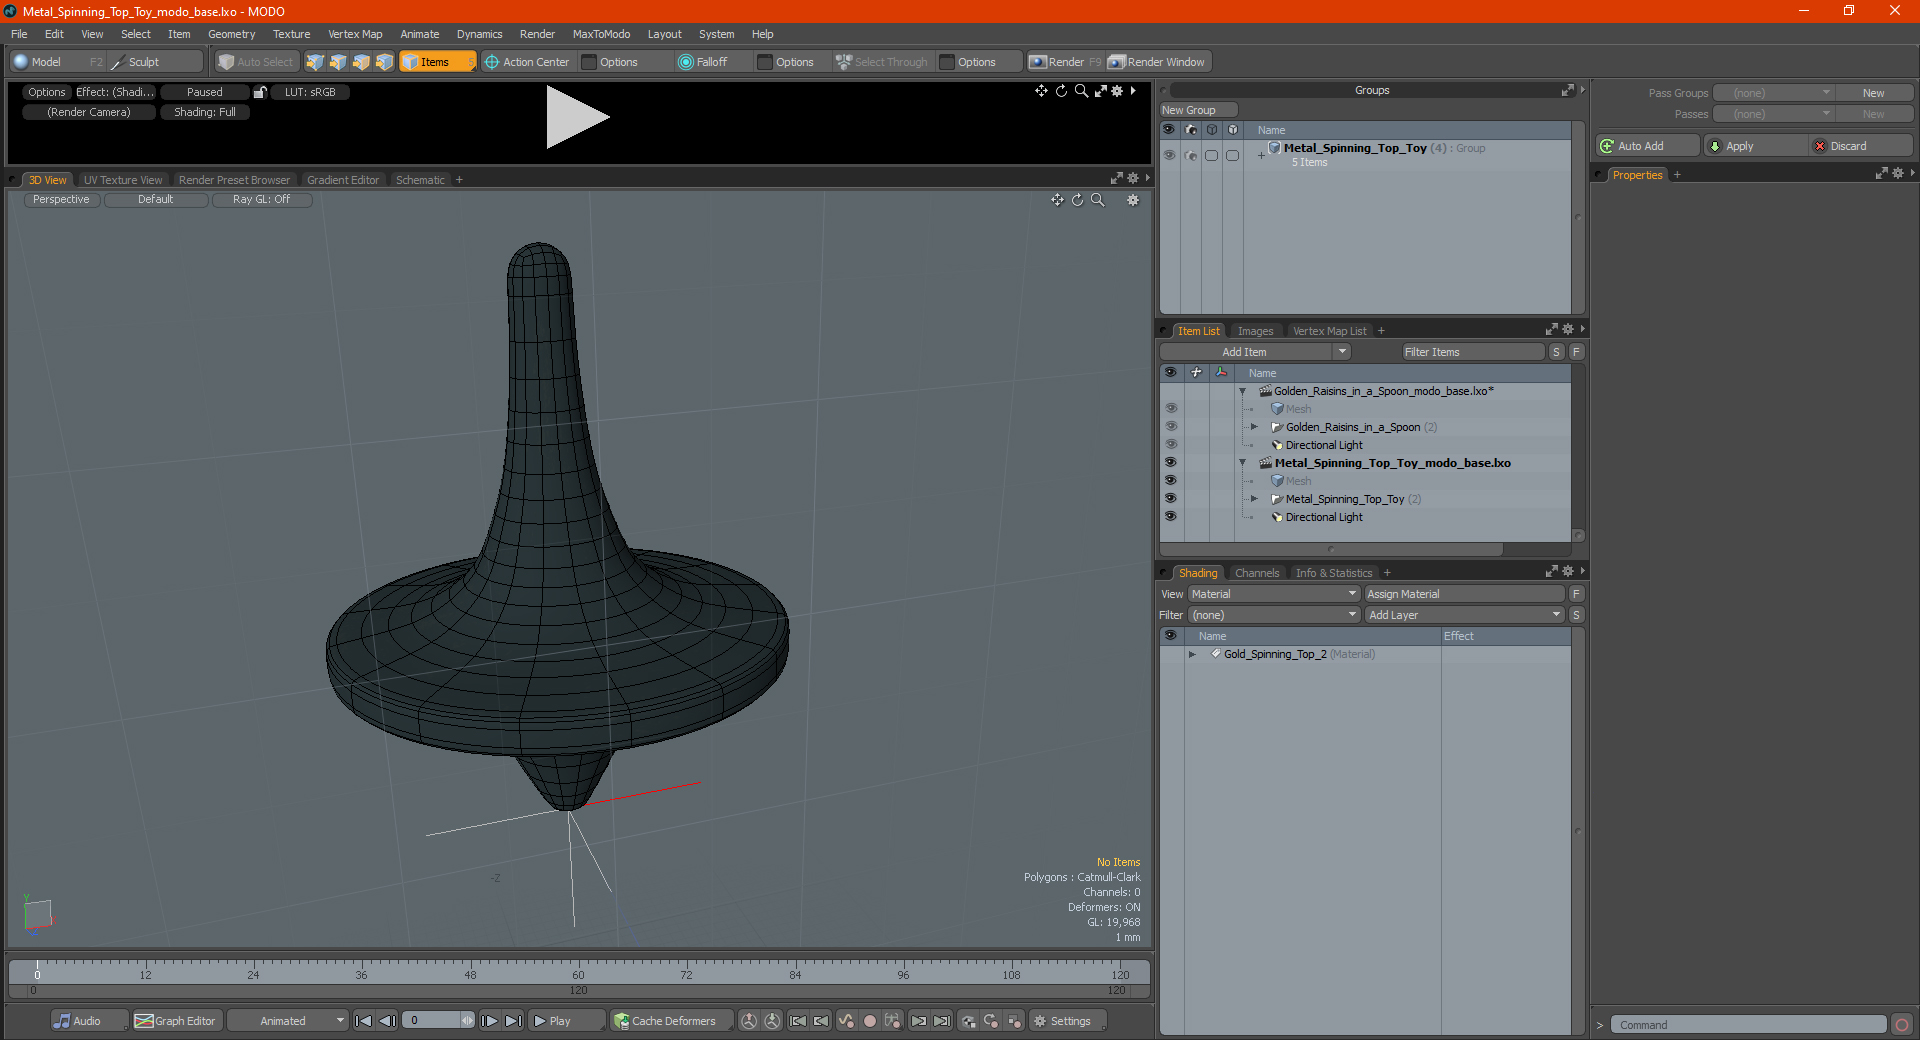
Task: Open the Pass Groups dropdown
Action: (1773, 93)
